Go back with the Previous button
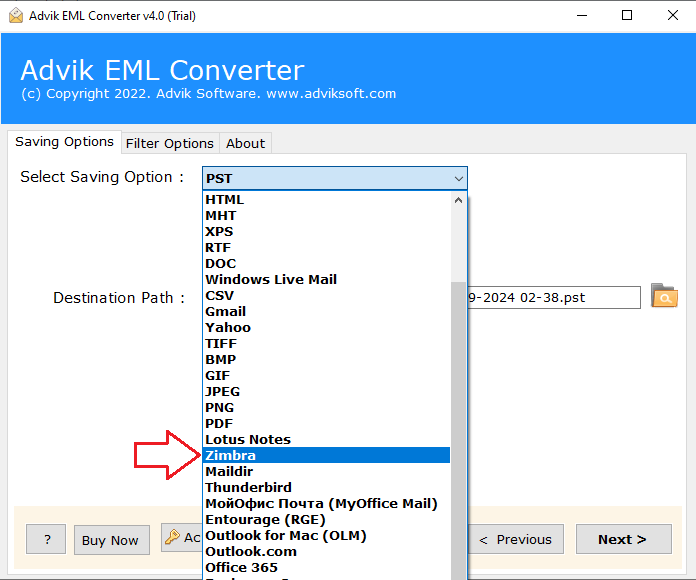Viewport: 696px width, 580px height. [515, 539]
